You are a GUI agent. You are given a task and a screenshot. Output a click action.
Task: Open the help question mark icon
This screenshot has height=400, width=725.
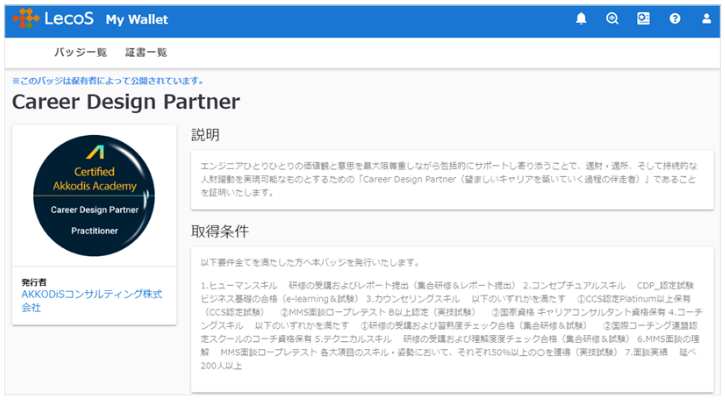pos(675,18)
